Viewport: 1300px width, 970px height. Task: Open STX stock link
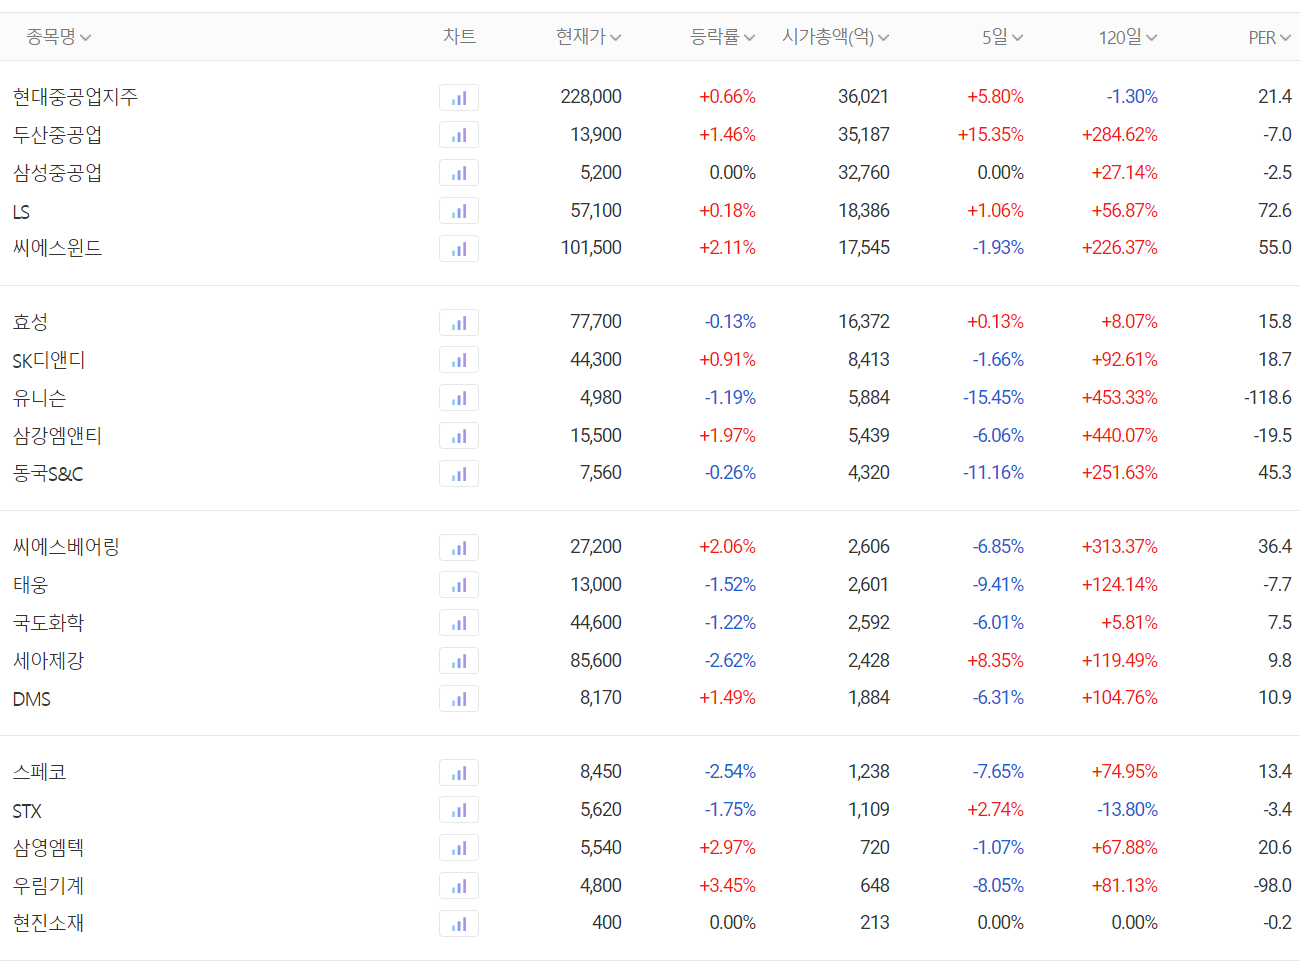tap(27, 811)
